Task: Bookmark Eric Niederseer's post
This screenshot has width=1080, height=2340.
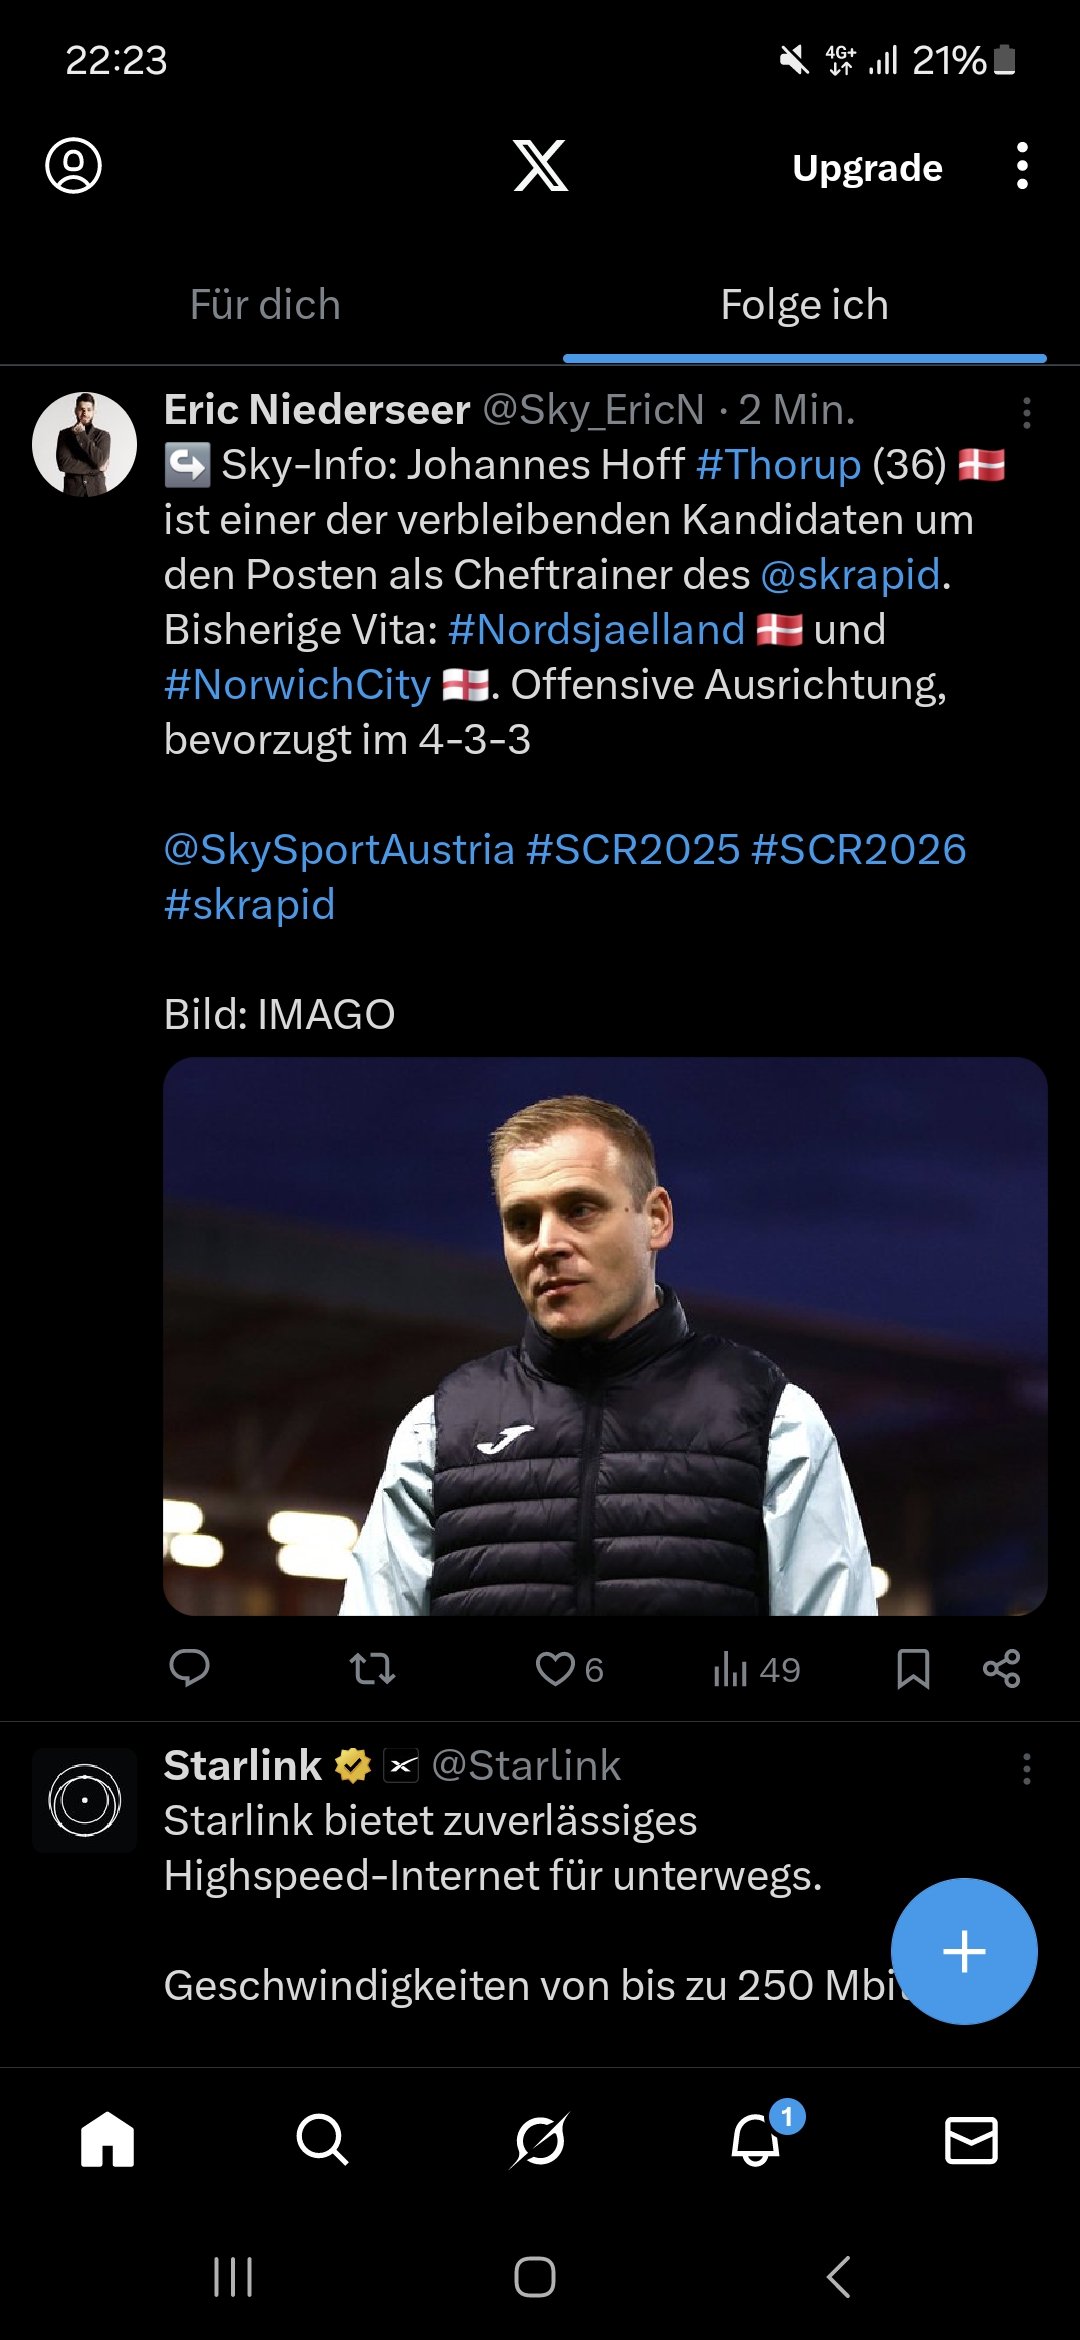Action: click(x=913, y=1668)
